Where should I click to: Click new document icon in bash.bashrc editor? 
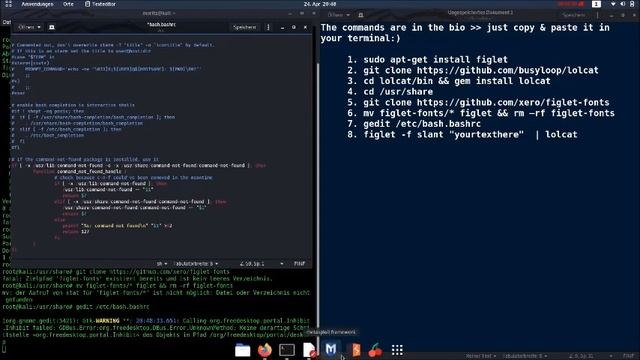[52, 27]
